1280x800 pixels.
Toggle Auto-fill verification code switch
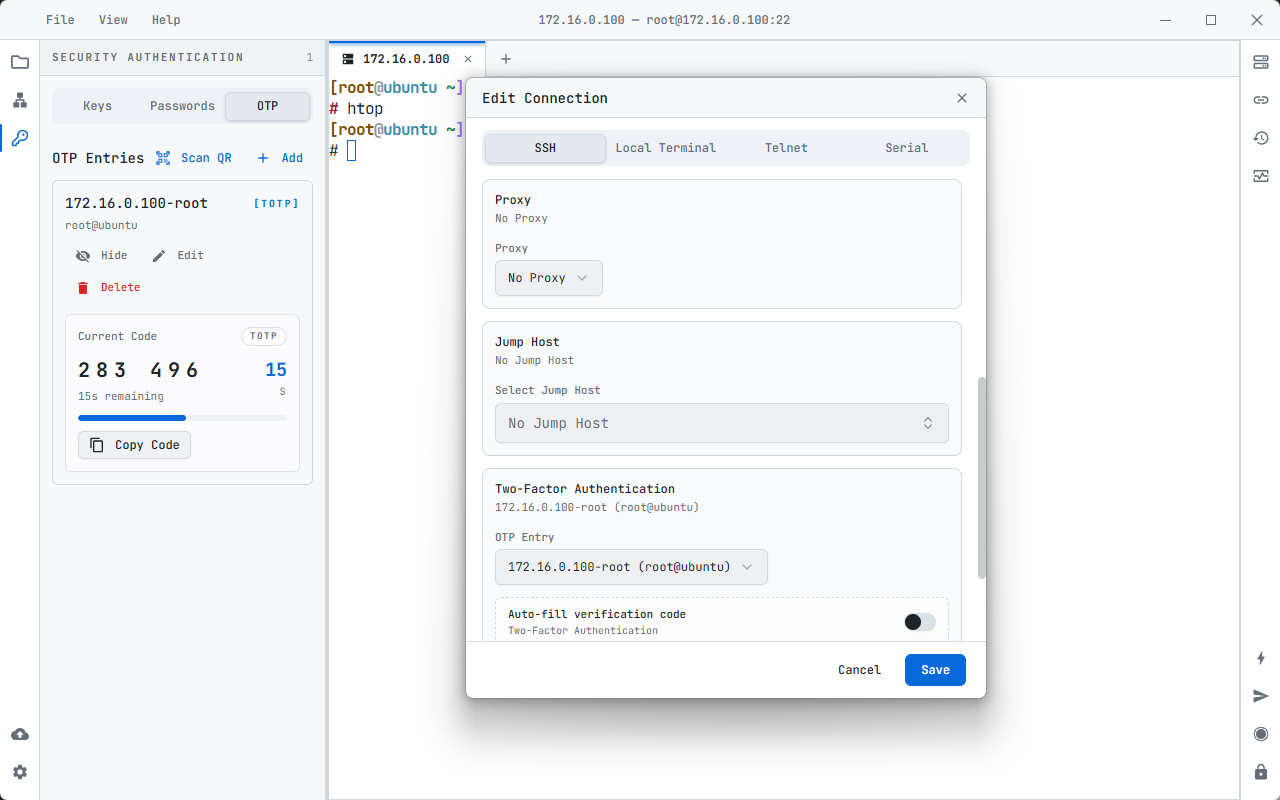(x=920, y=622)
